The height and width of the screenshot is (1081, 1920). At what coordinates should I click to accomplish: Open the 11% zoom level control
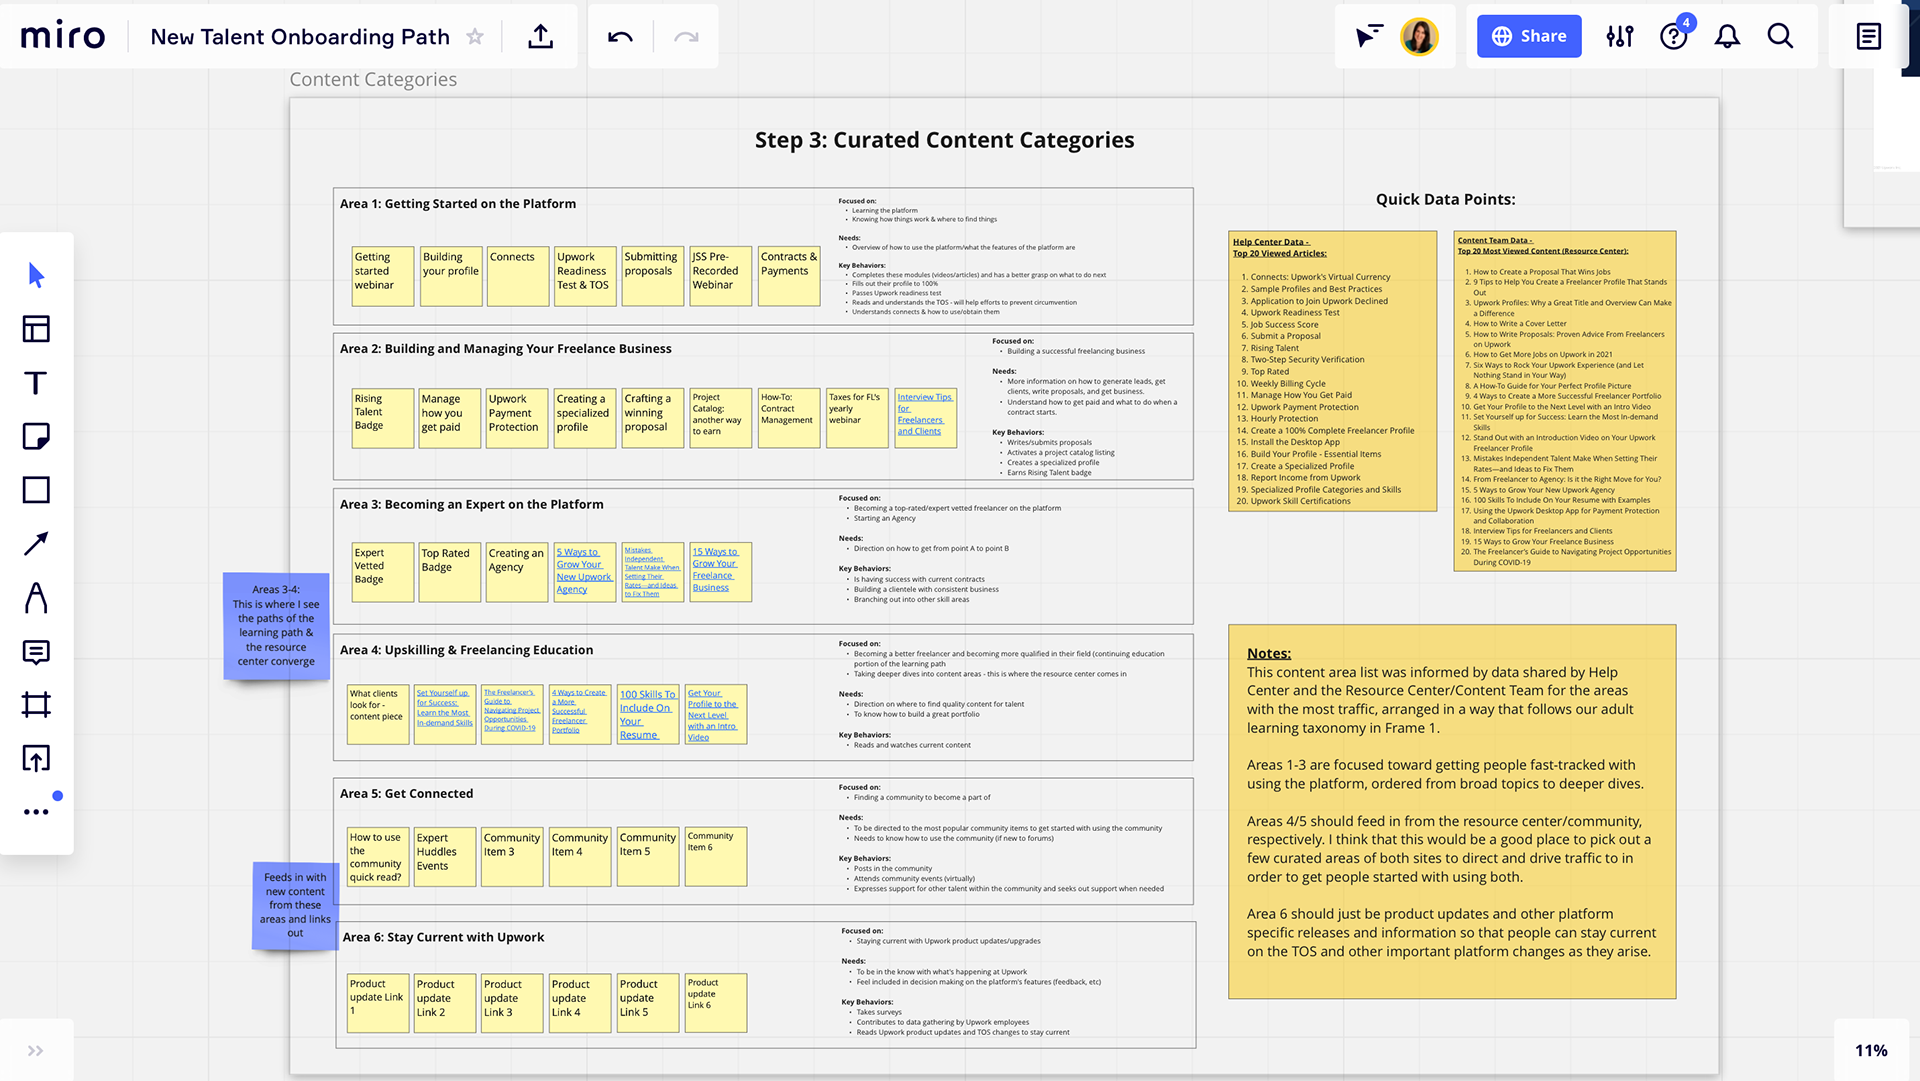(x=1871, y=1050)
